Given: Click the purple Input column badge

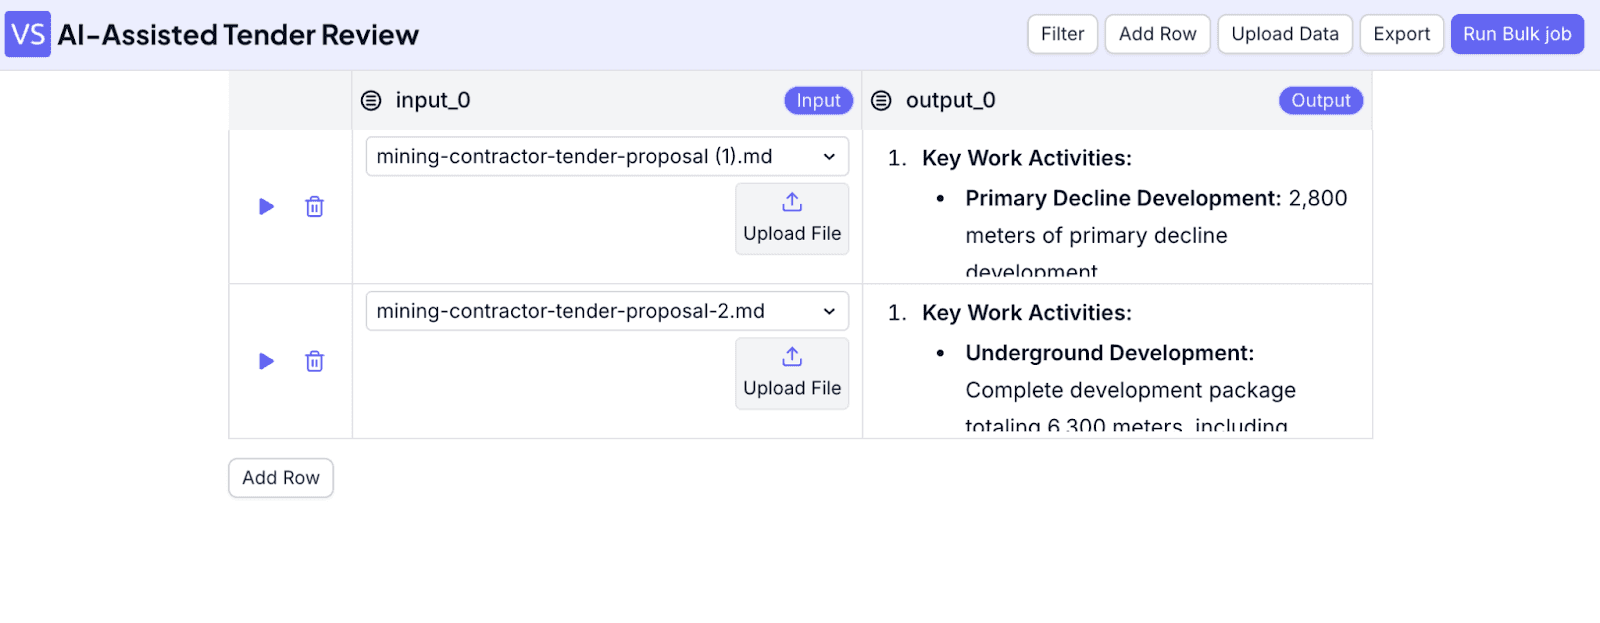Looking at the screenshot, I should pos(818,100).
